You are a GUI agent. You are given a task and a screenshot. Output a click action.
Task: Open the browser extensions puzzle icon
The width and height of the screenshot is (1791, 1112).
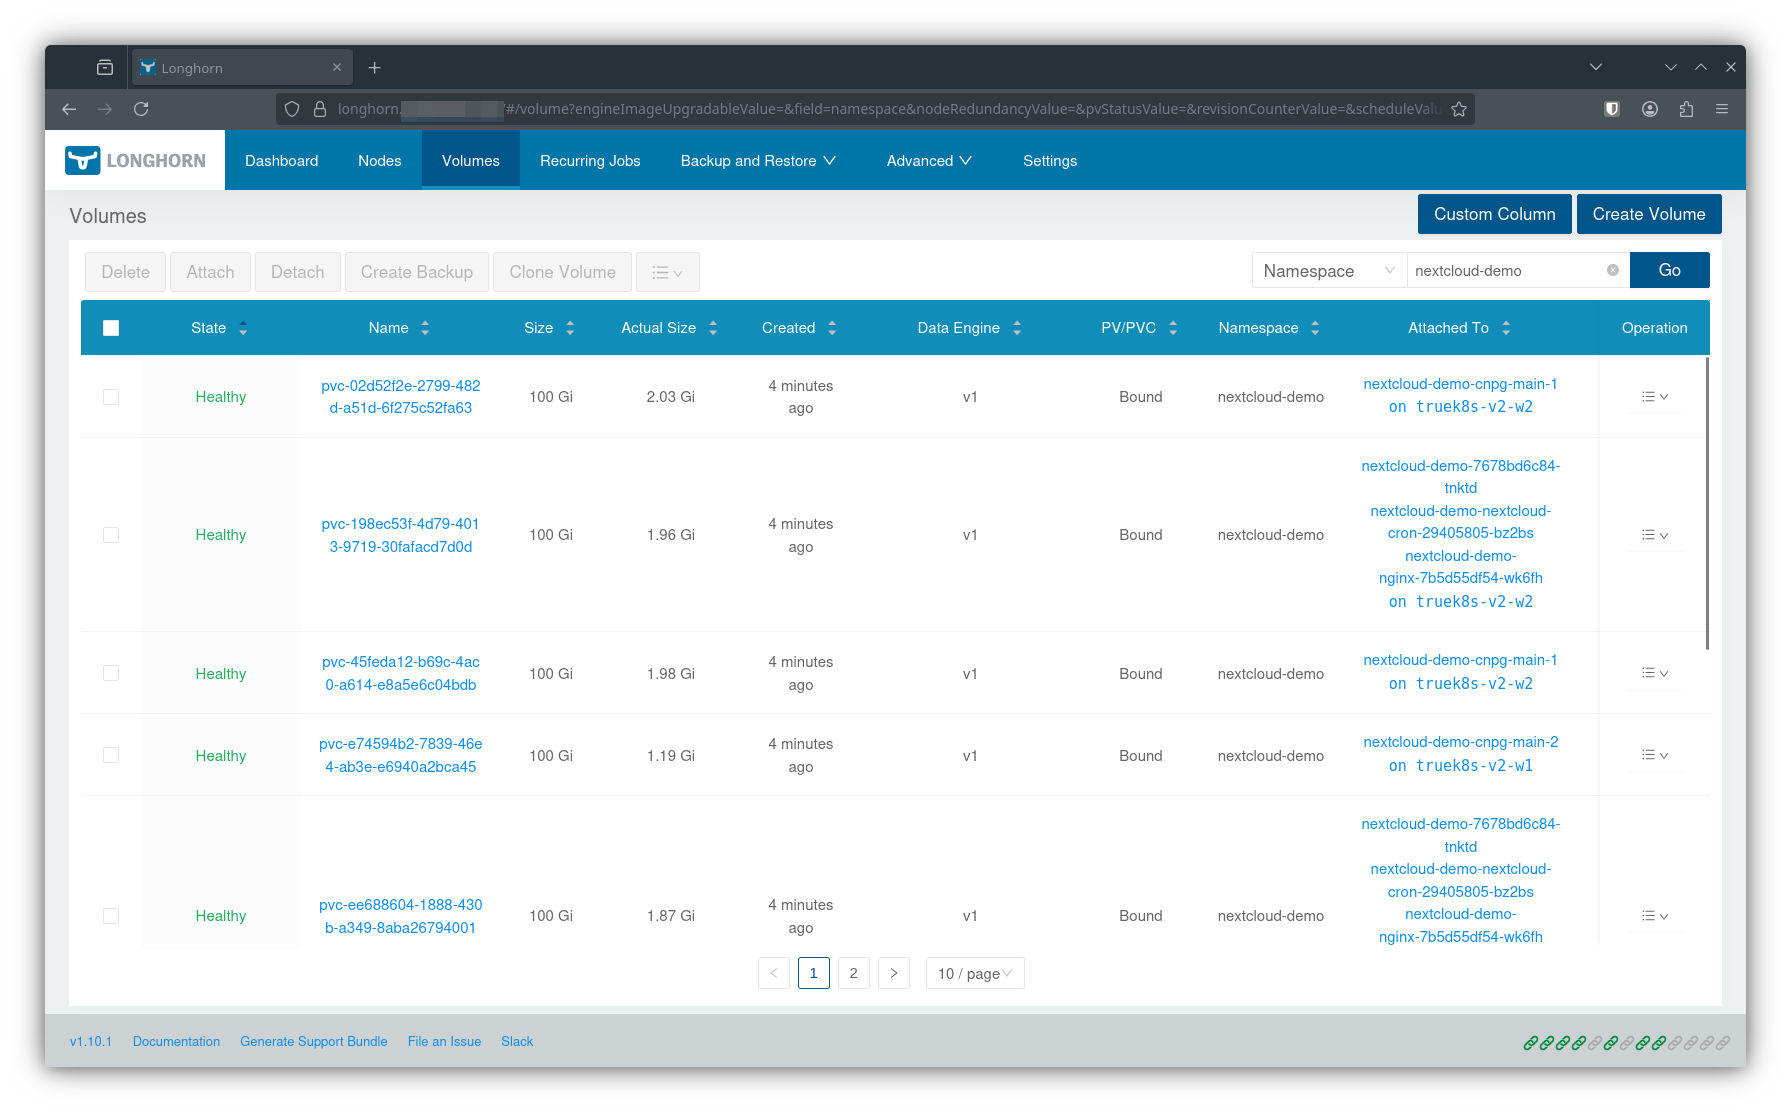tap(1686, 109)
